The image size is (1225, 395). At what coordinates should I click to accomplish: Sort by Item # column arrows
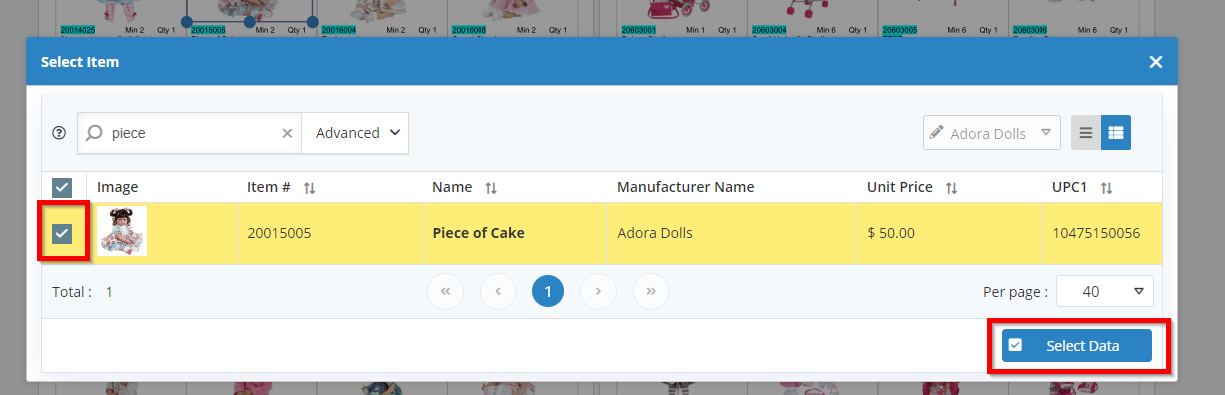tap(310, 188)
